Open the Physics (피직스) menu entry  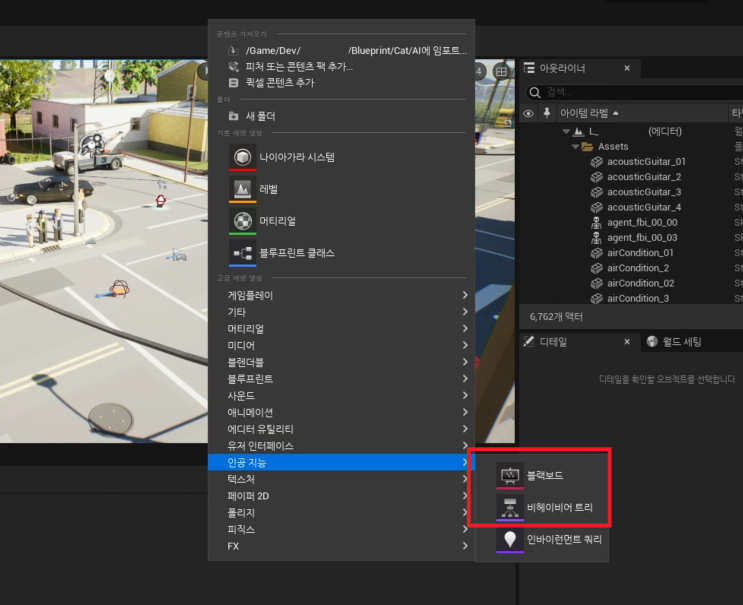tap(341, 529)
